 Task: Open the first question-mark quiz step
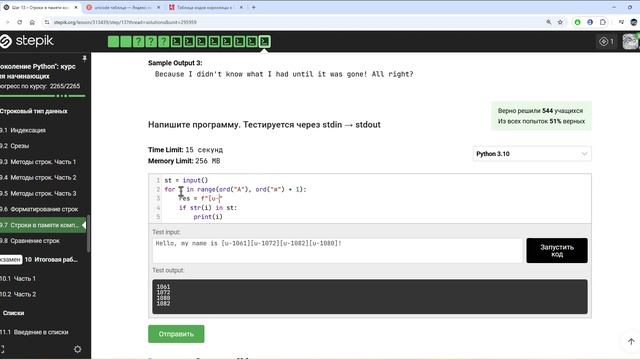tap(138, 42)
